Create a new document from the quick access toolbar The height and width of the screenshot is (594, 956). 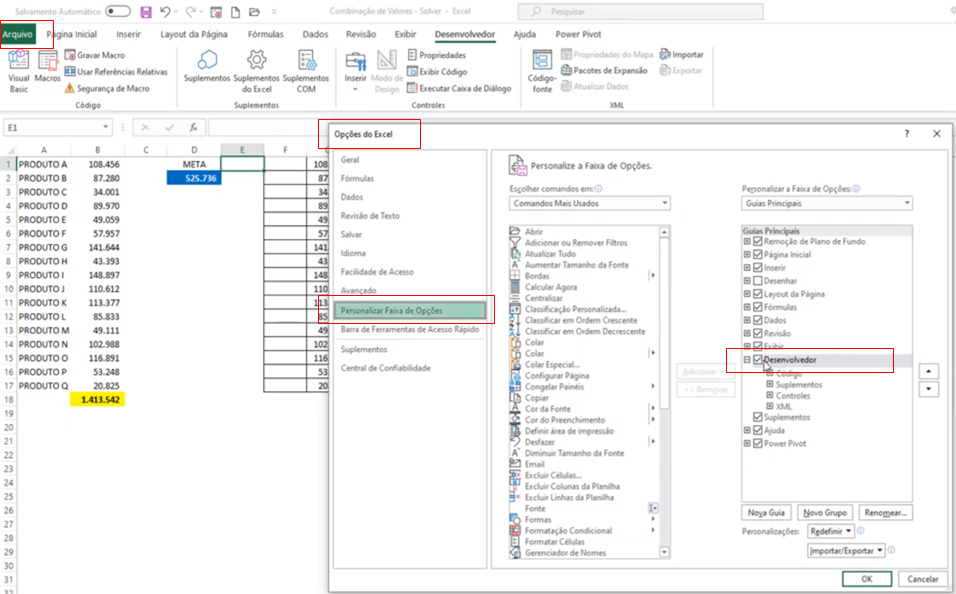(x=235, y=12)
